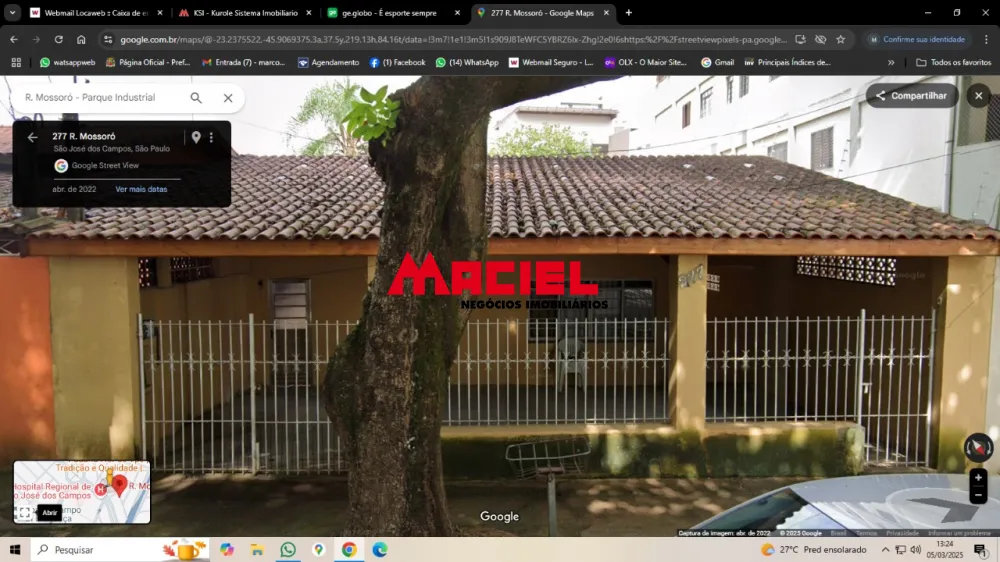Viewport: 1000px width, 562px height.
Task: Open three-dot options menu in address panel
Action: (x=211, y=137)
